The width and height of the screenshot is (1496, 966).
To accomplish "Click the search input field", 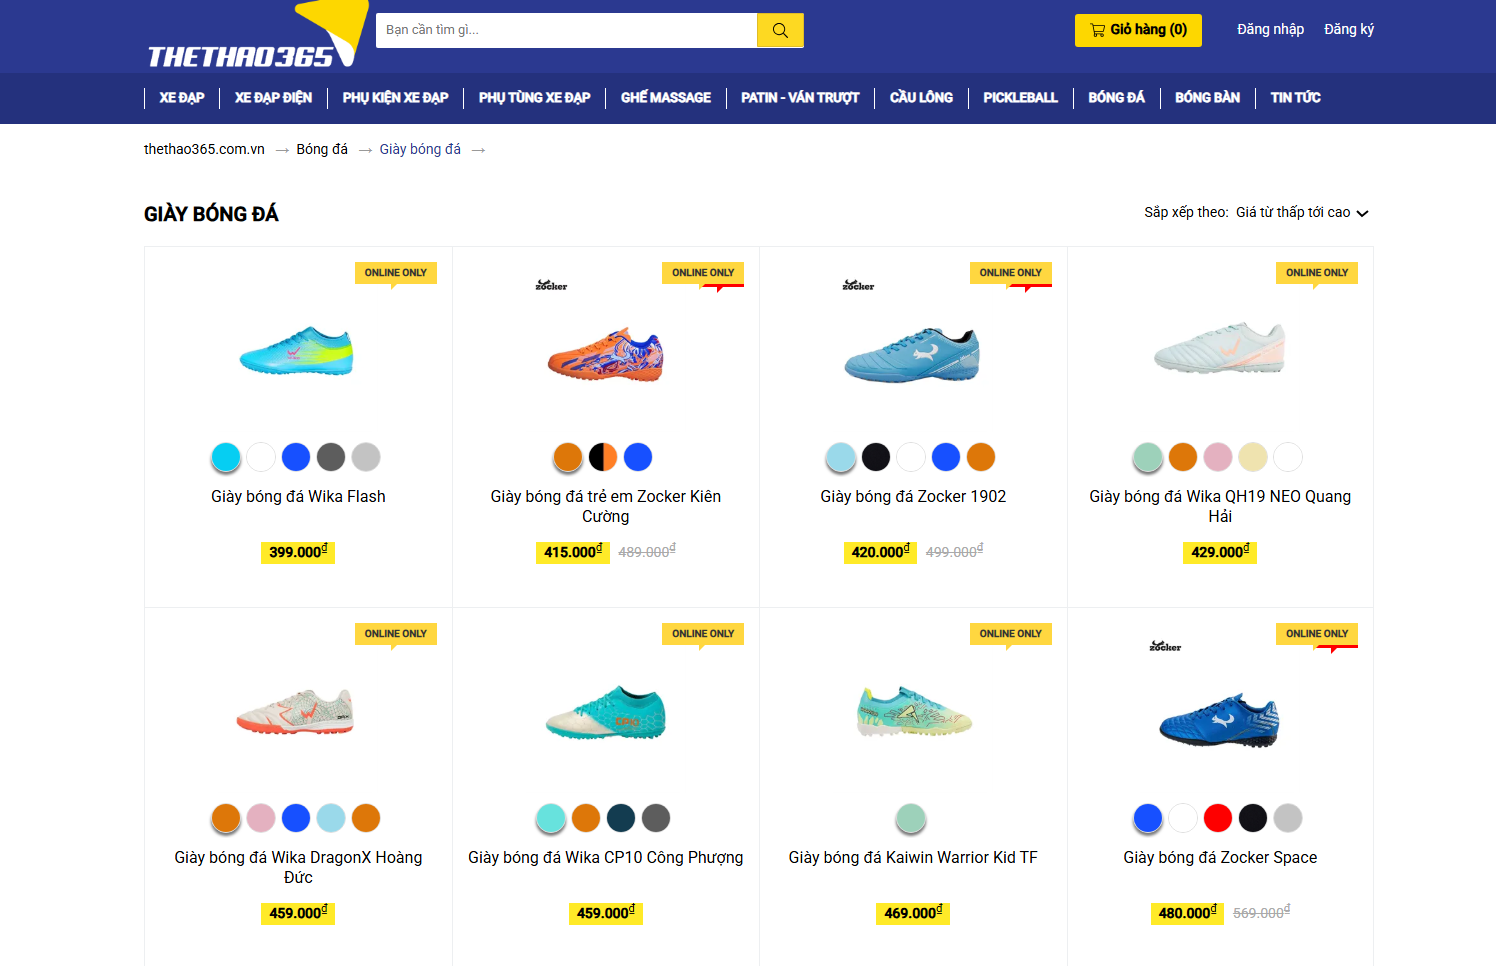I will pos(566,30).
